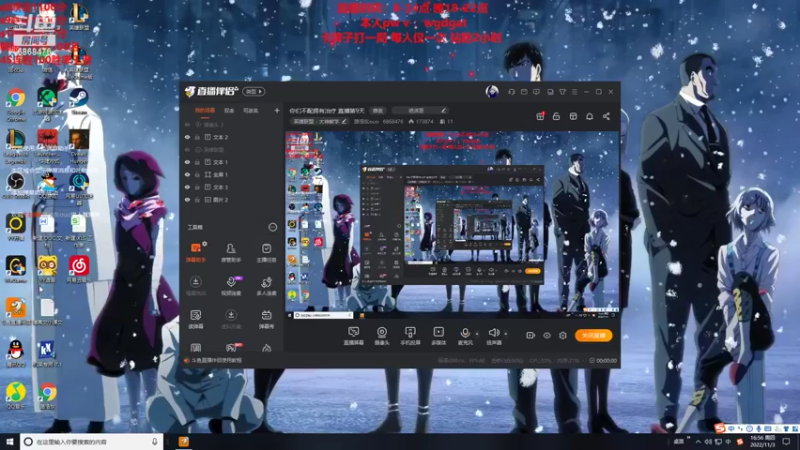The height and width of the screenshot is (450, 800).
Task: Open the 视频连麦 tool
Action: coord(231,286)
